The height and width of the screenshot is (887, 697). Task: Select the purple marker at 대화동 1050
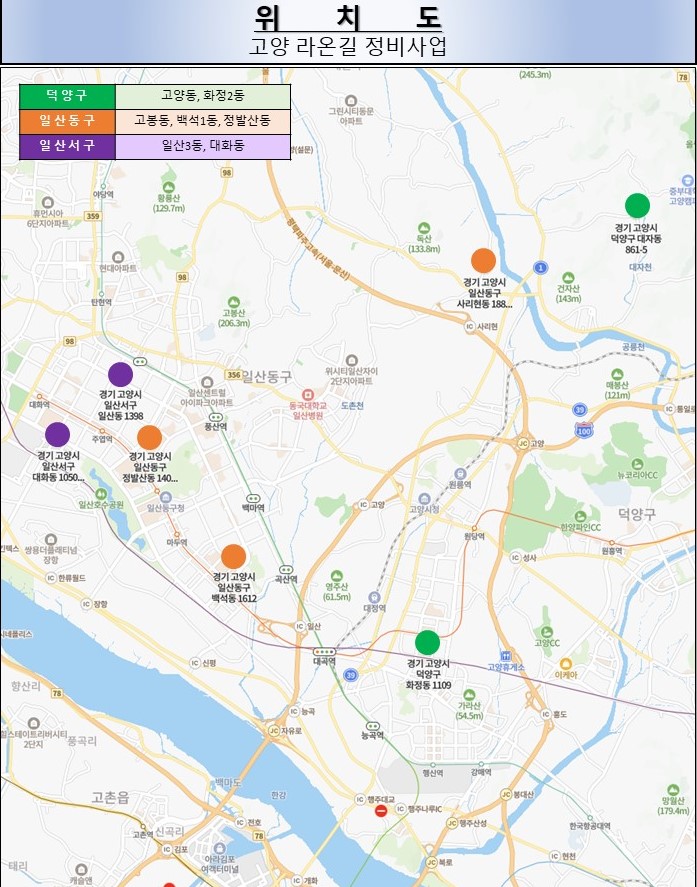[x=57, y=435]
